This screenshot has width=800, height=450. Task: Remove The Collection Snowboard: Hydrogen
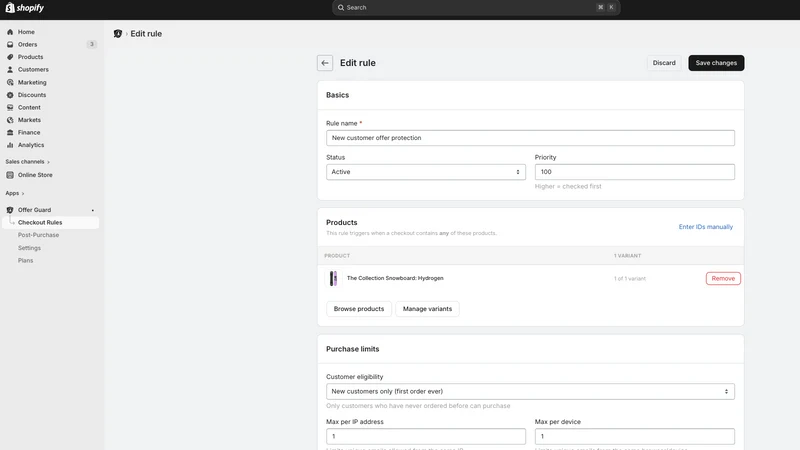coord(723,279)
